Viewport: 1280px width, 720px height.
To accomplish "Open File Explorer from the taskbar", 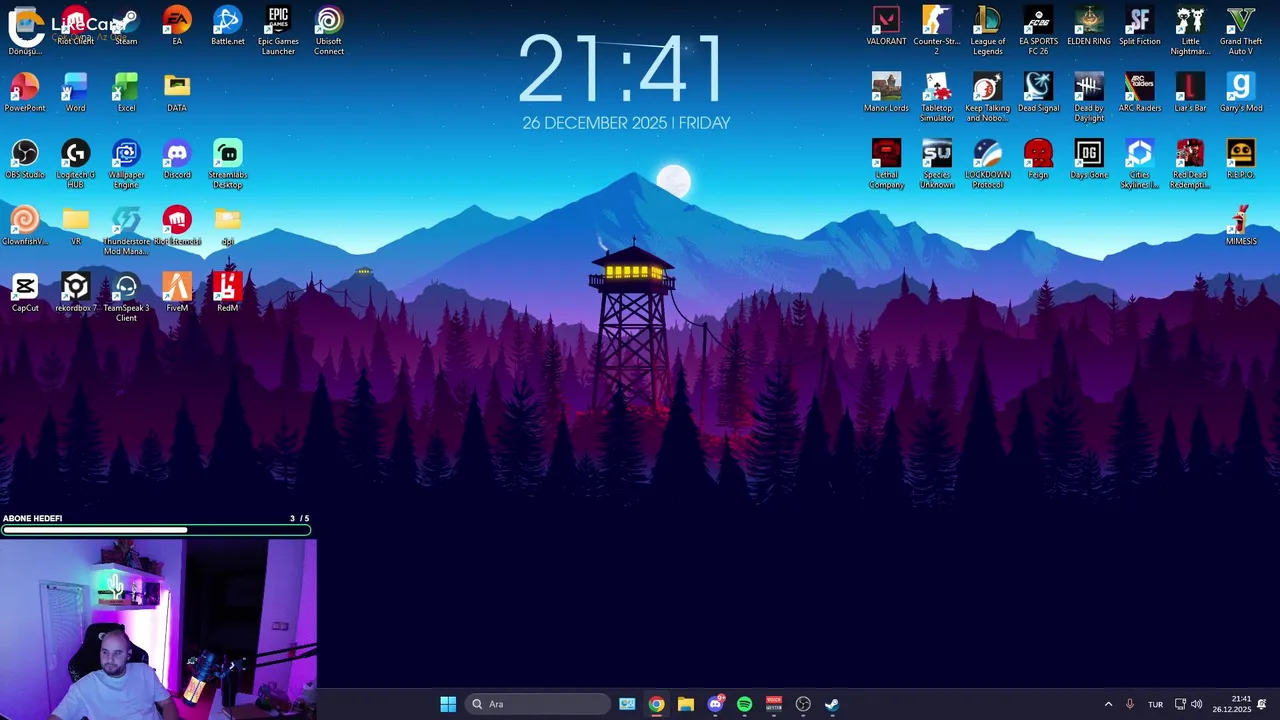I will [x=685, y=704].
